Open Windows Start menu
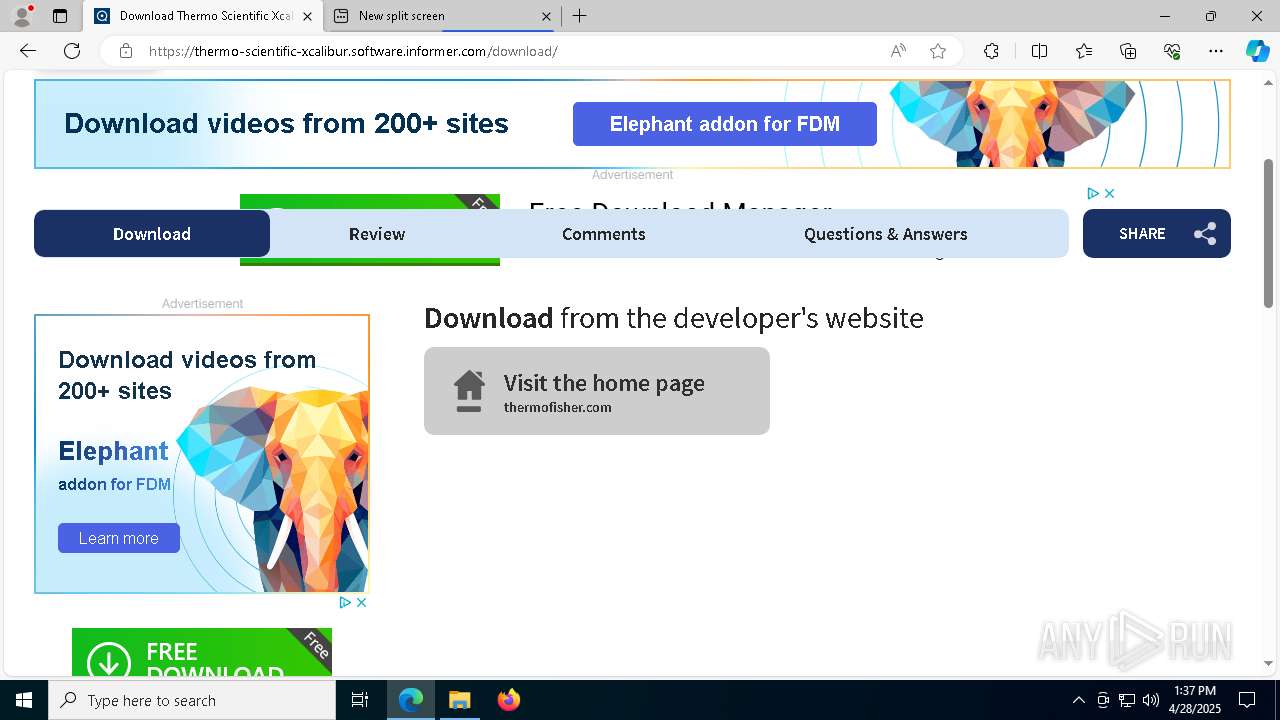 point(24,700)
